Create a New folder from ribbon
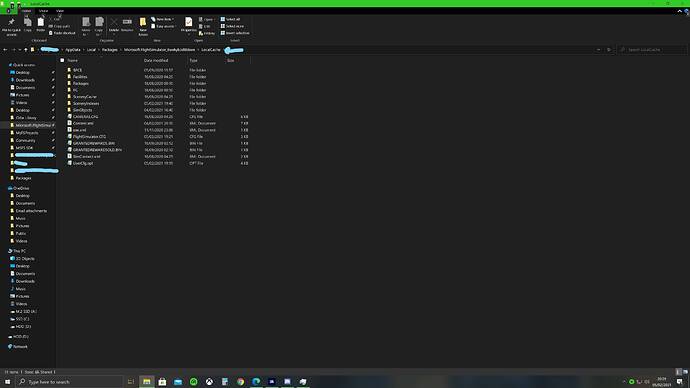Viewport: 690px width, 388px height. point(143,27)
